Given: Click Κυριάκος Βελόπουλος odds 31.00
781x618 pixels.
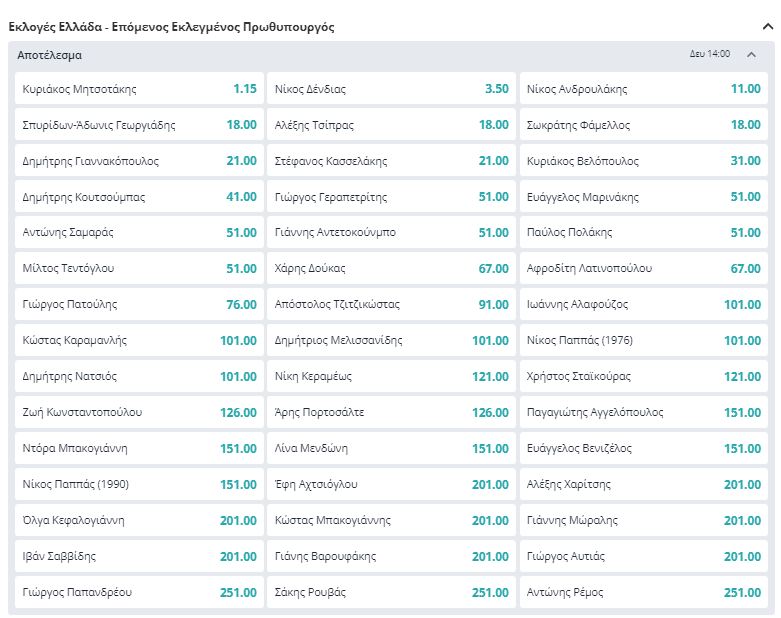Looking at the screenshot, I should coord(643,161).
